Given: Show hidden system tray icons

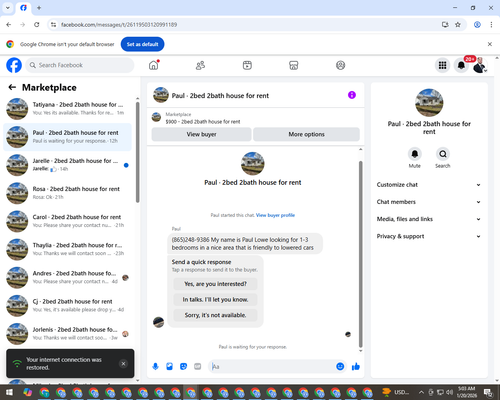Looking at the screenshot, I should click(421, 392).
